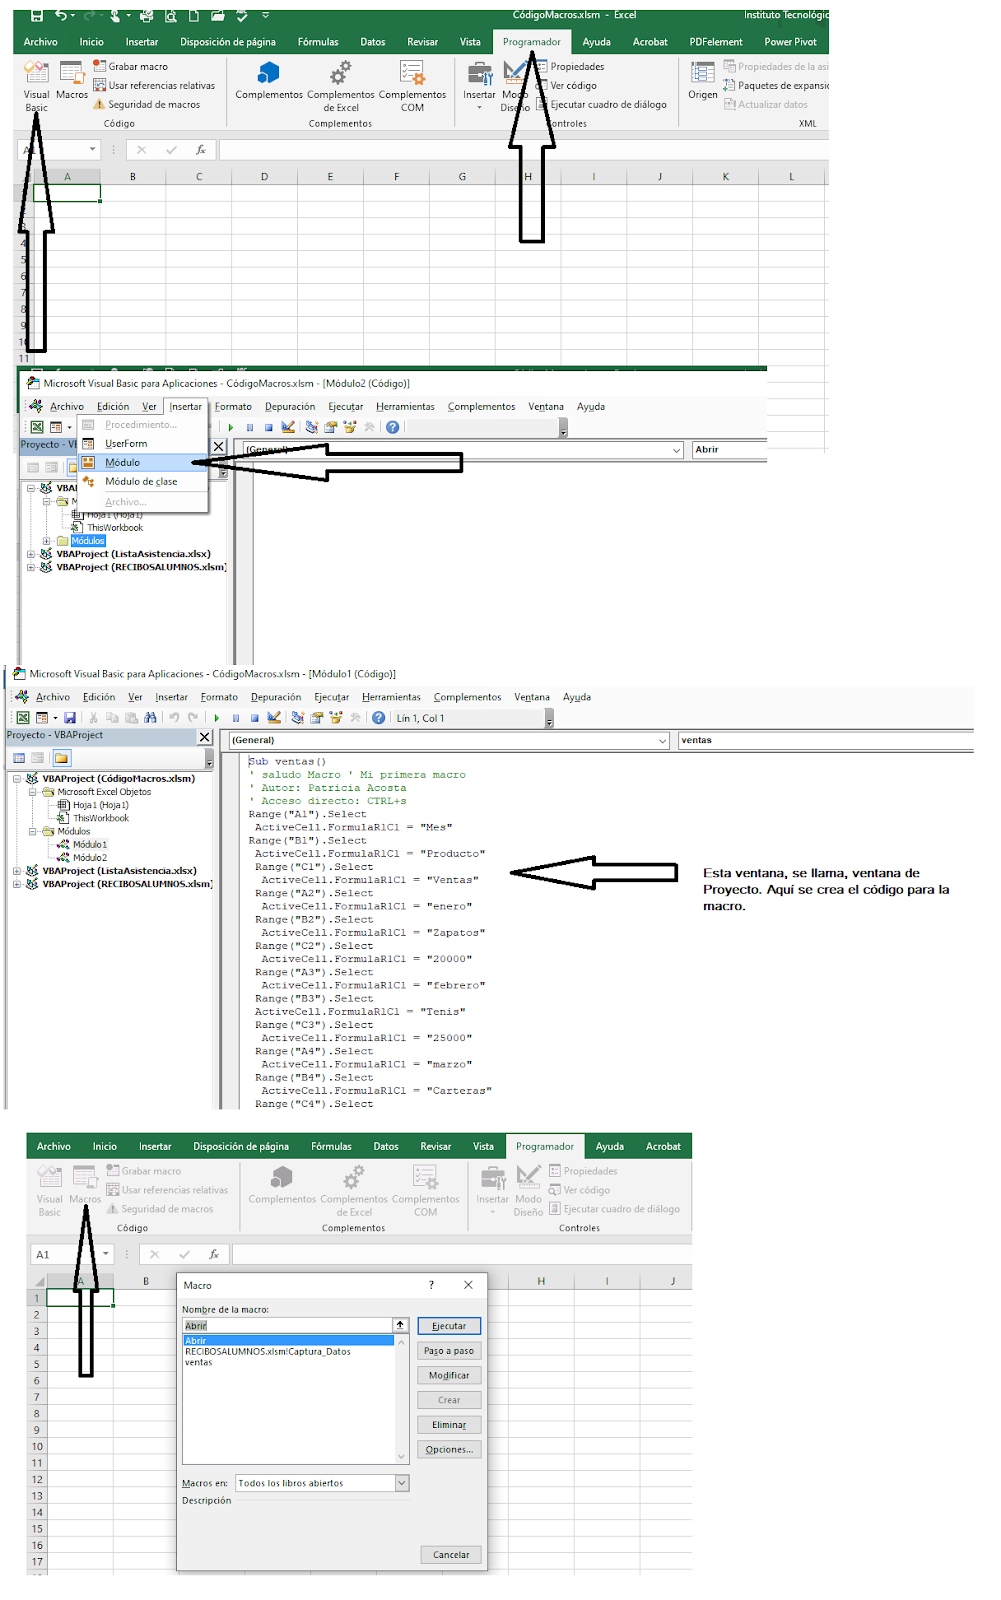The image size is (1001, 1600).
Task: Open Macros en dropdown in Macro dialog
Action: 402,1483
